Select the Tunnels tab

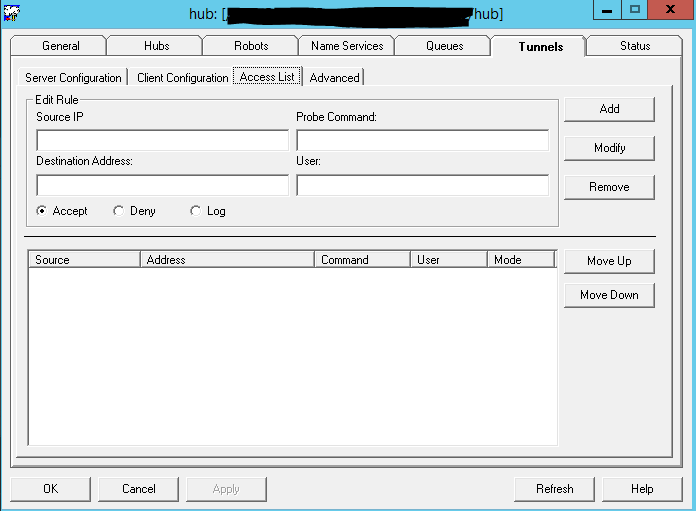(539, 46)
